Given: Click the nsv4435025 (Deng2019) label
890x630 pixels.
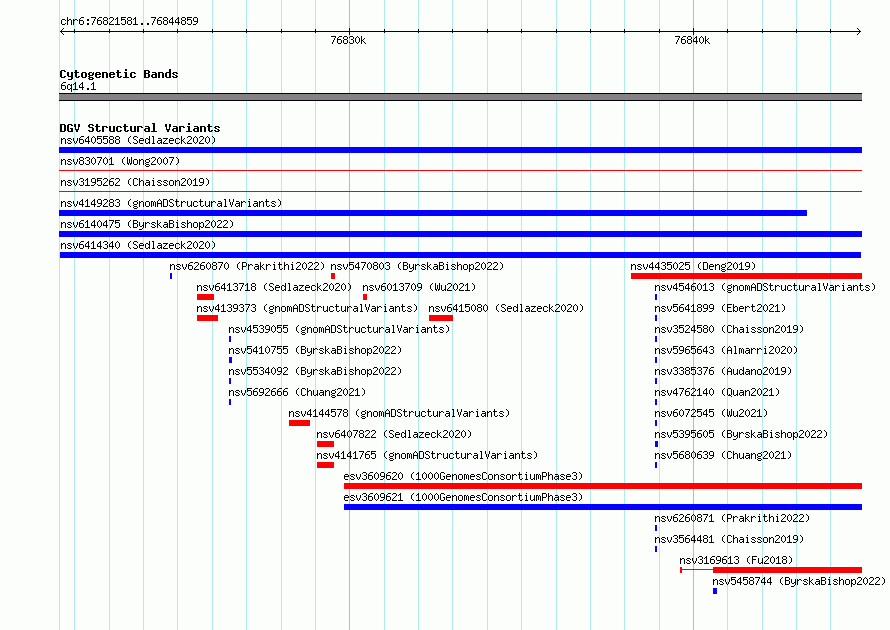Looking at the screenshot, I should [x=693, y=266].
